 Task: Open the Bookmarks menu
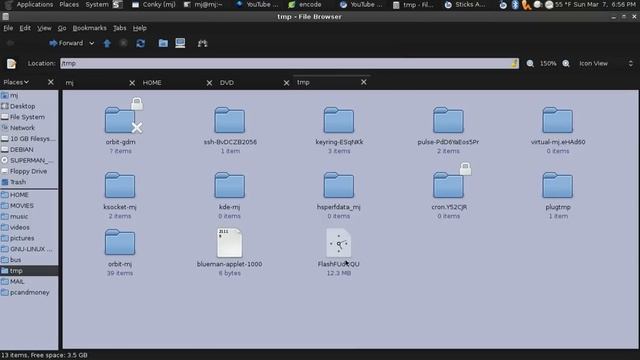click(89, 28)
